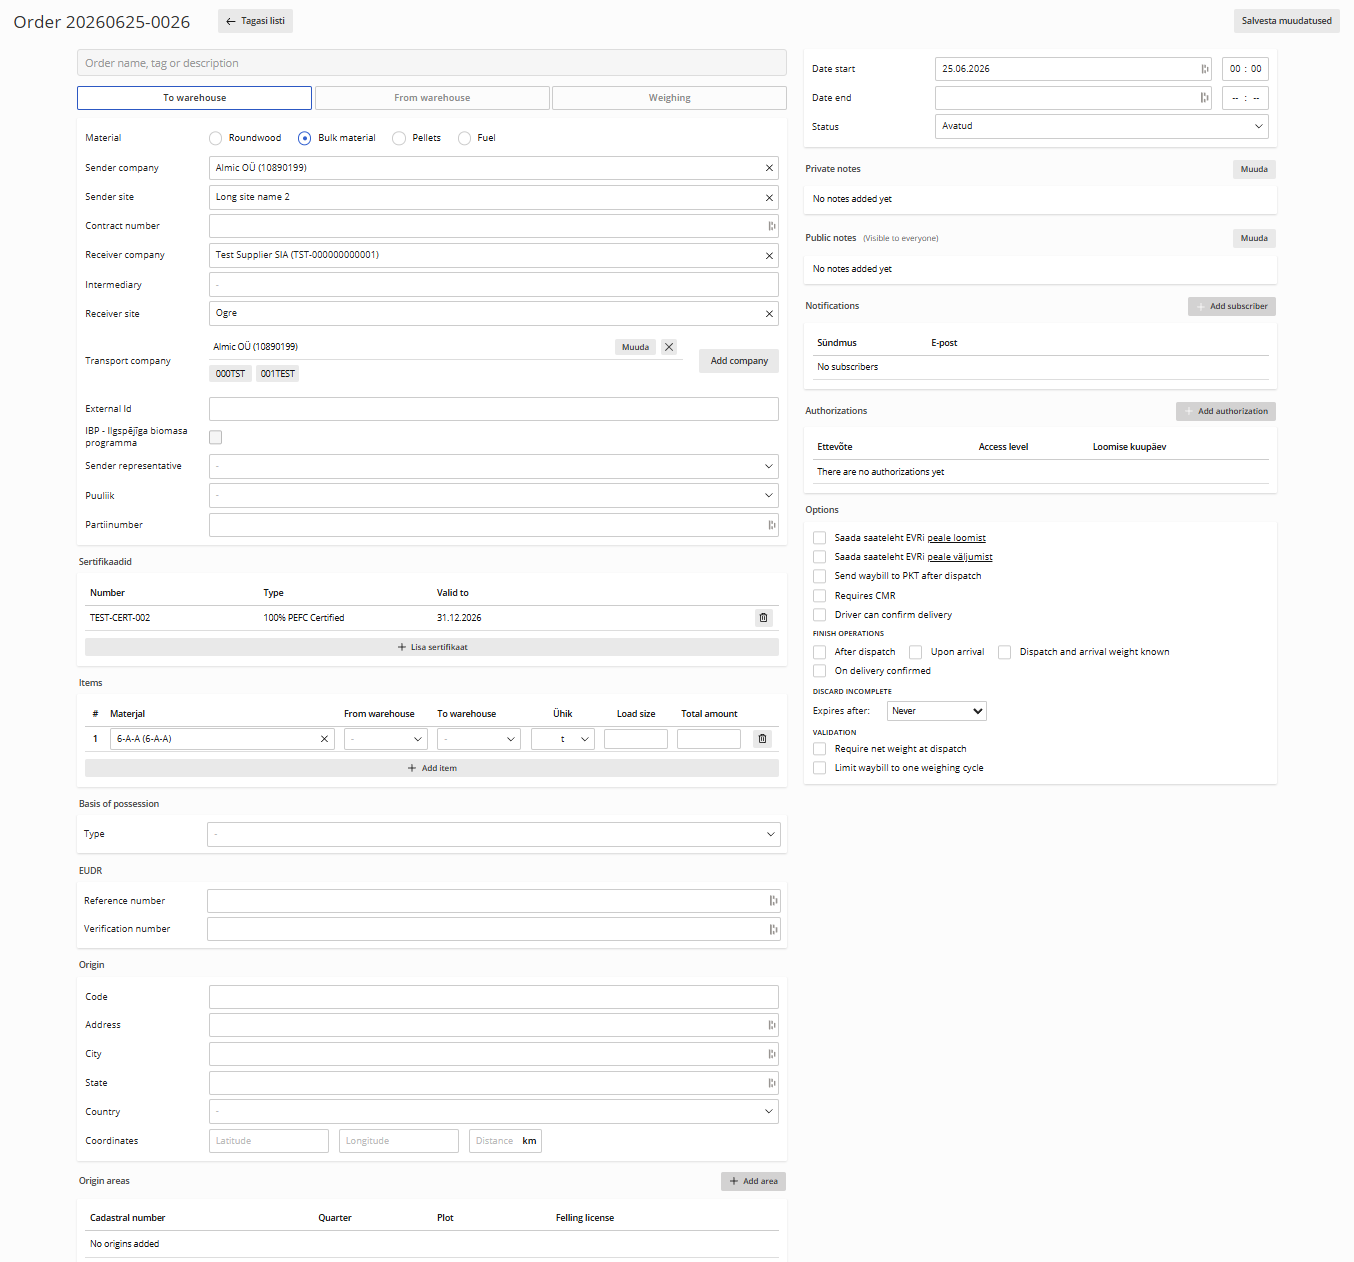
Task: Switch to To warehouse tab
Action: click(194, 98)
